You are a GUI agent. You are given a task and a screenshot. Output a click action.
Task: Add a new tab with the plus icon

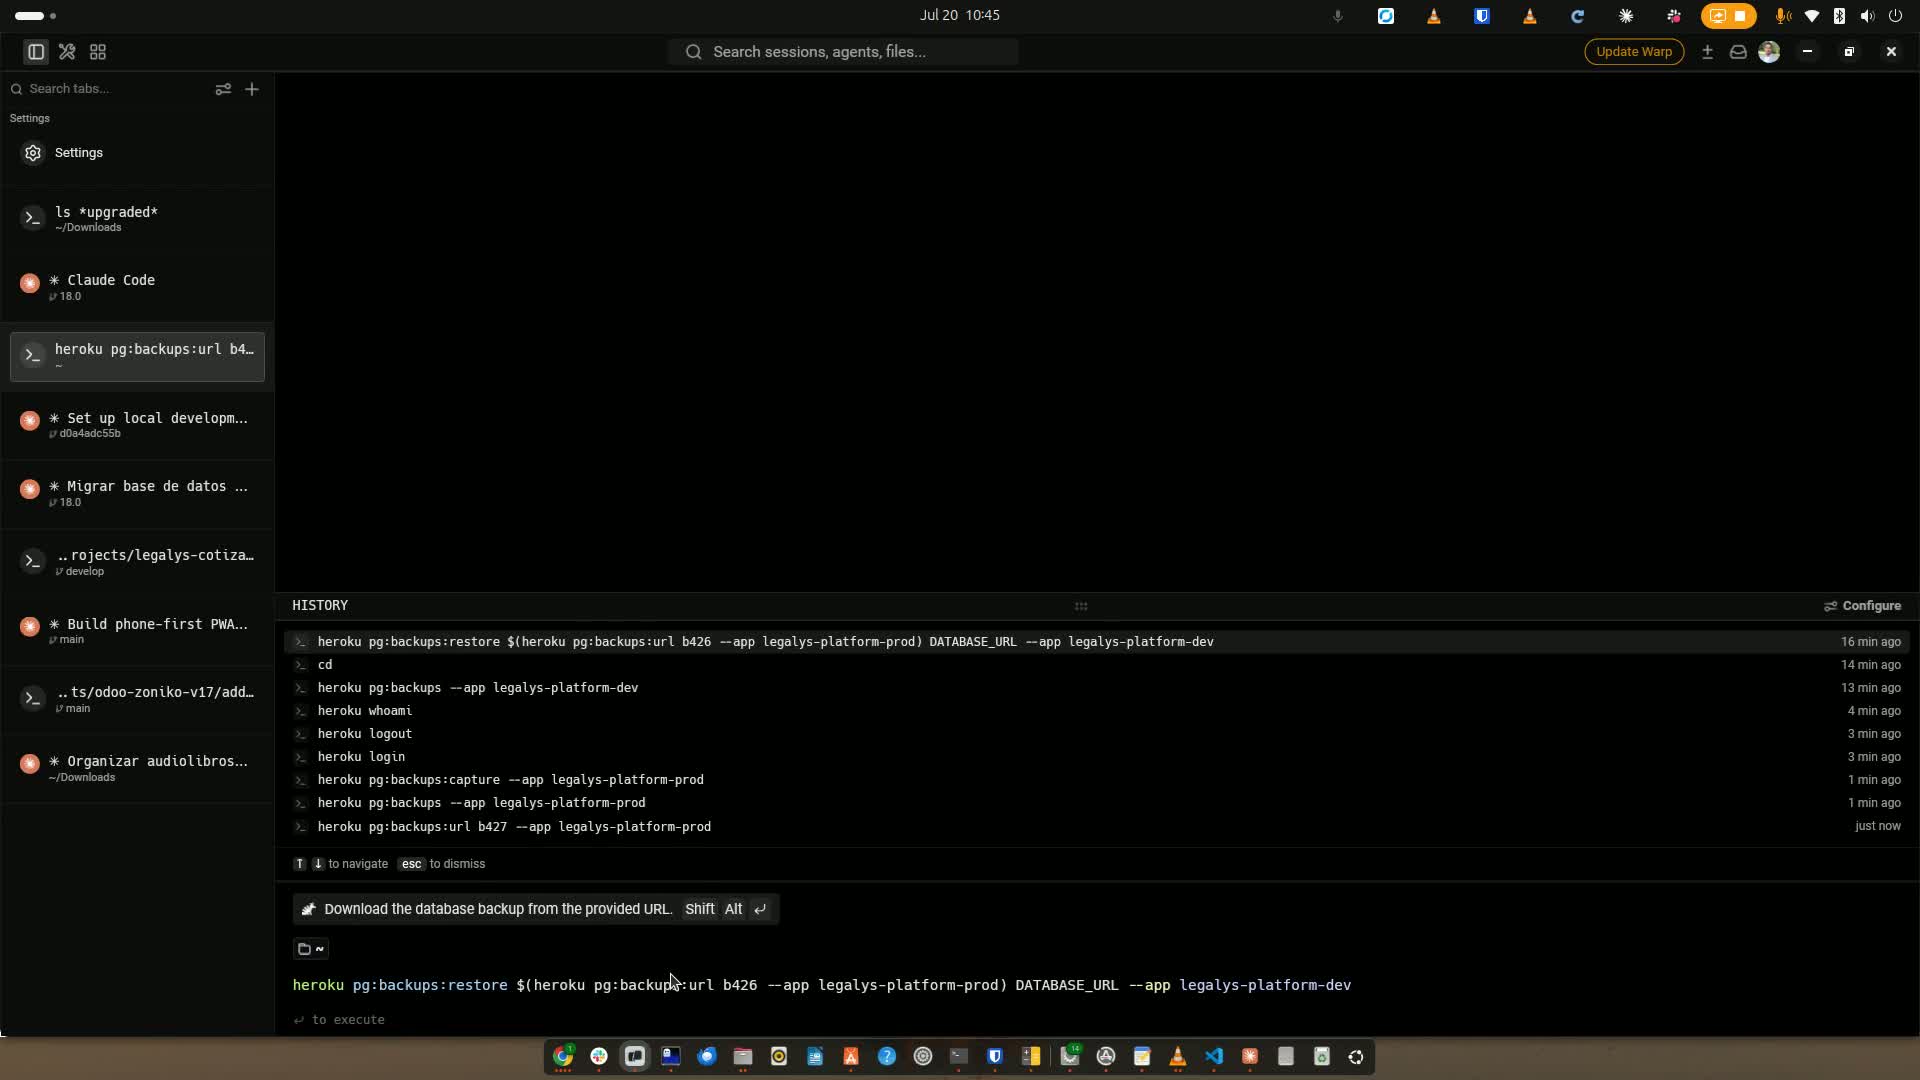[252, 89]
